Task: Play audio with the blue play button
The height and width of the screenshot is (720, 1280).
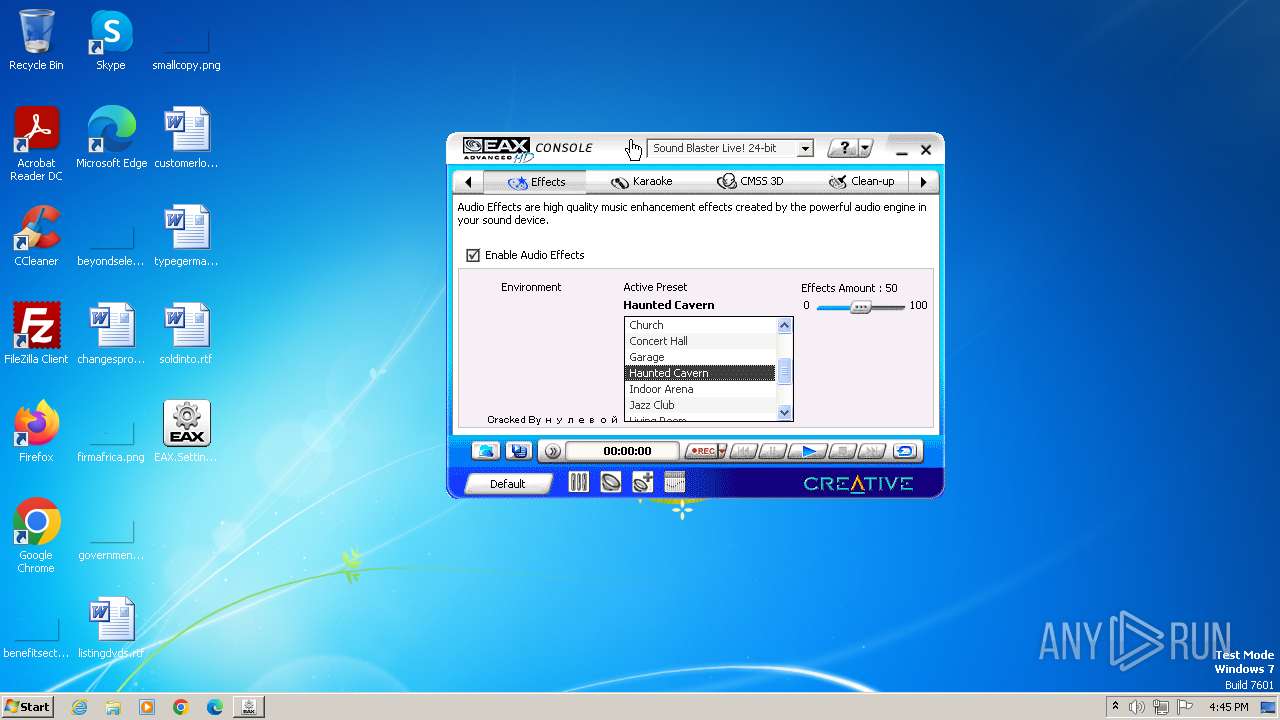Action: [808, 451]
